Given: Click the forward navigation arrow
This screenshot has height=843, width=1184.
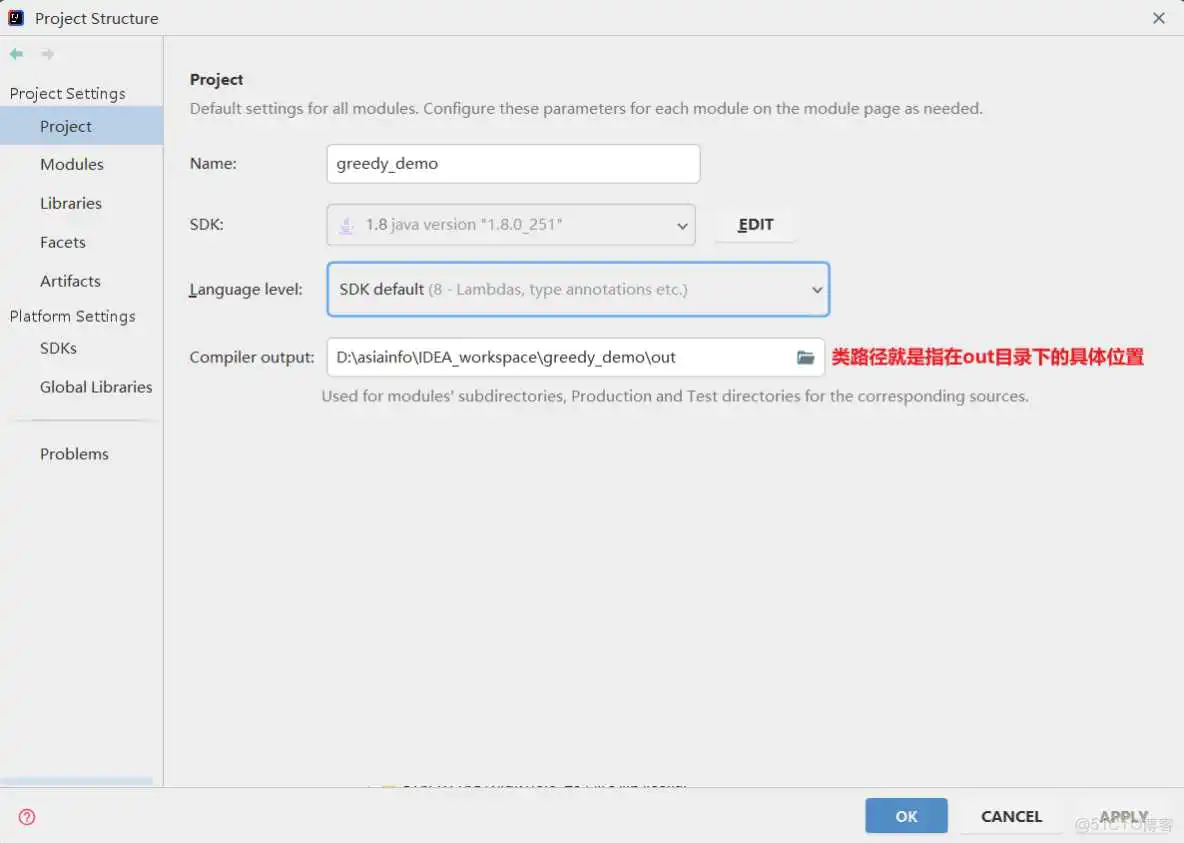Looking at the screenshot, I should point(46,54).
